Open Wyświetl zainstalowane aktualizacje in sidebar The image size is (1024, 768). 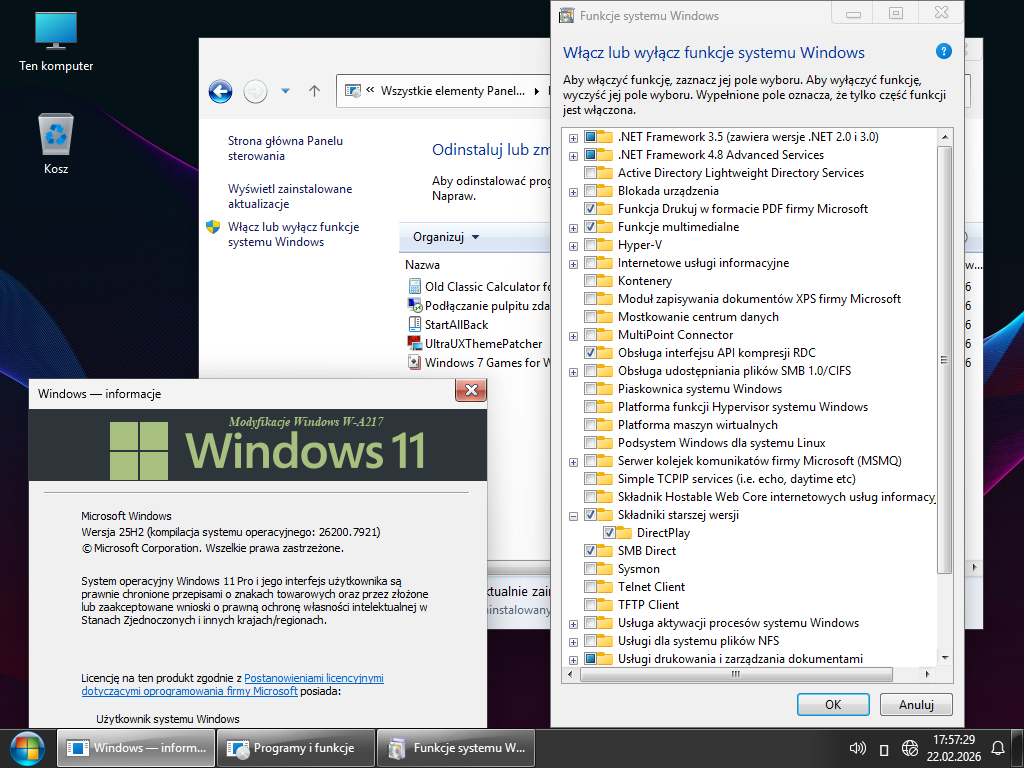[x=290, y=196]
